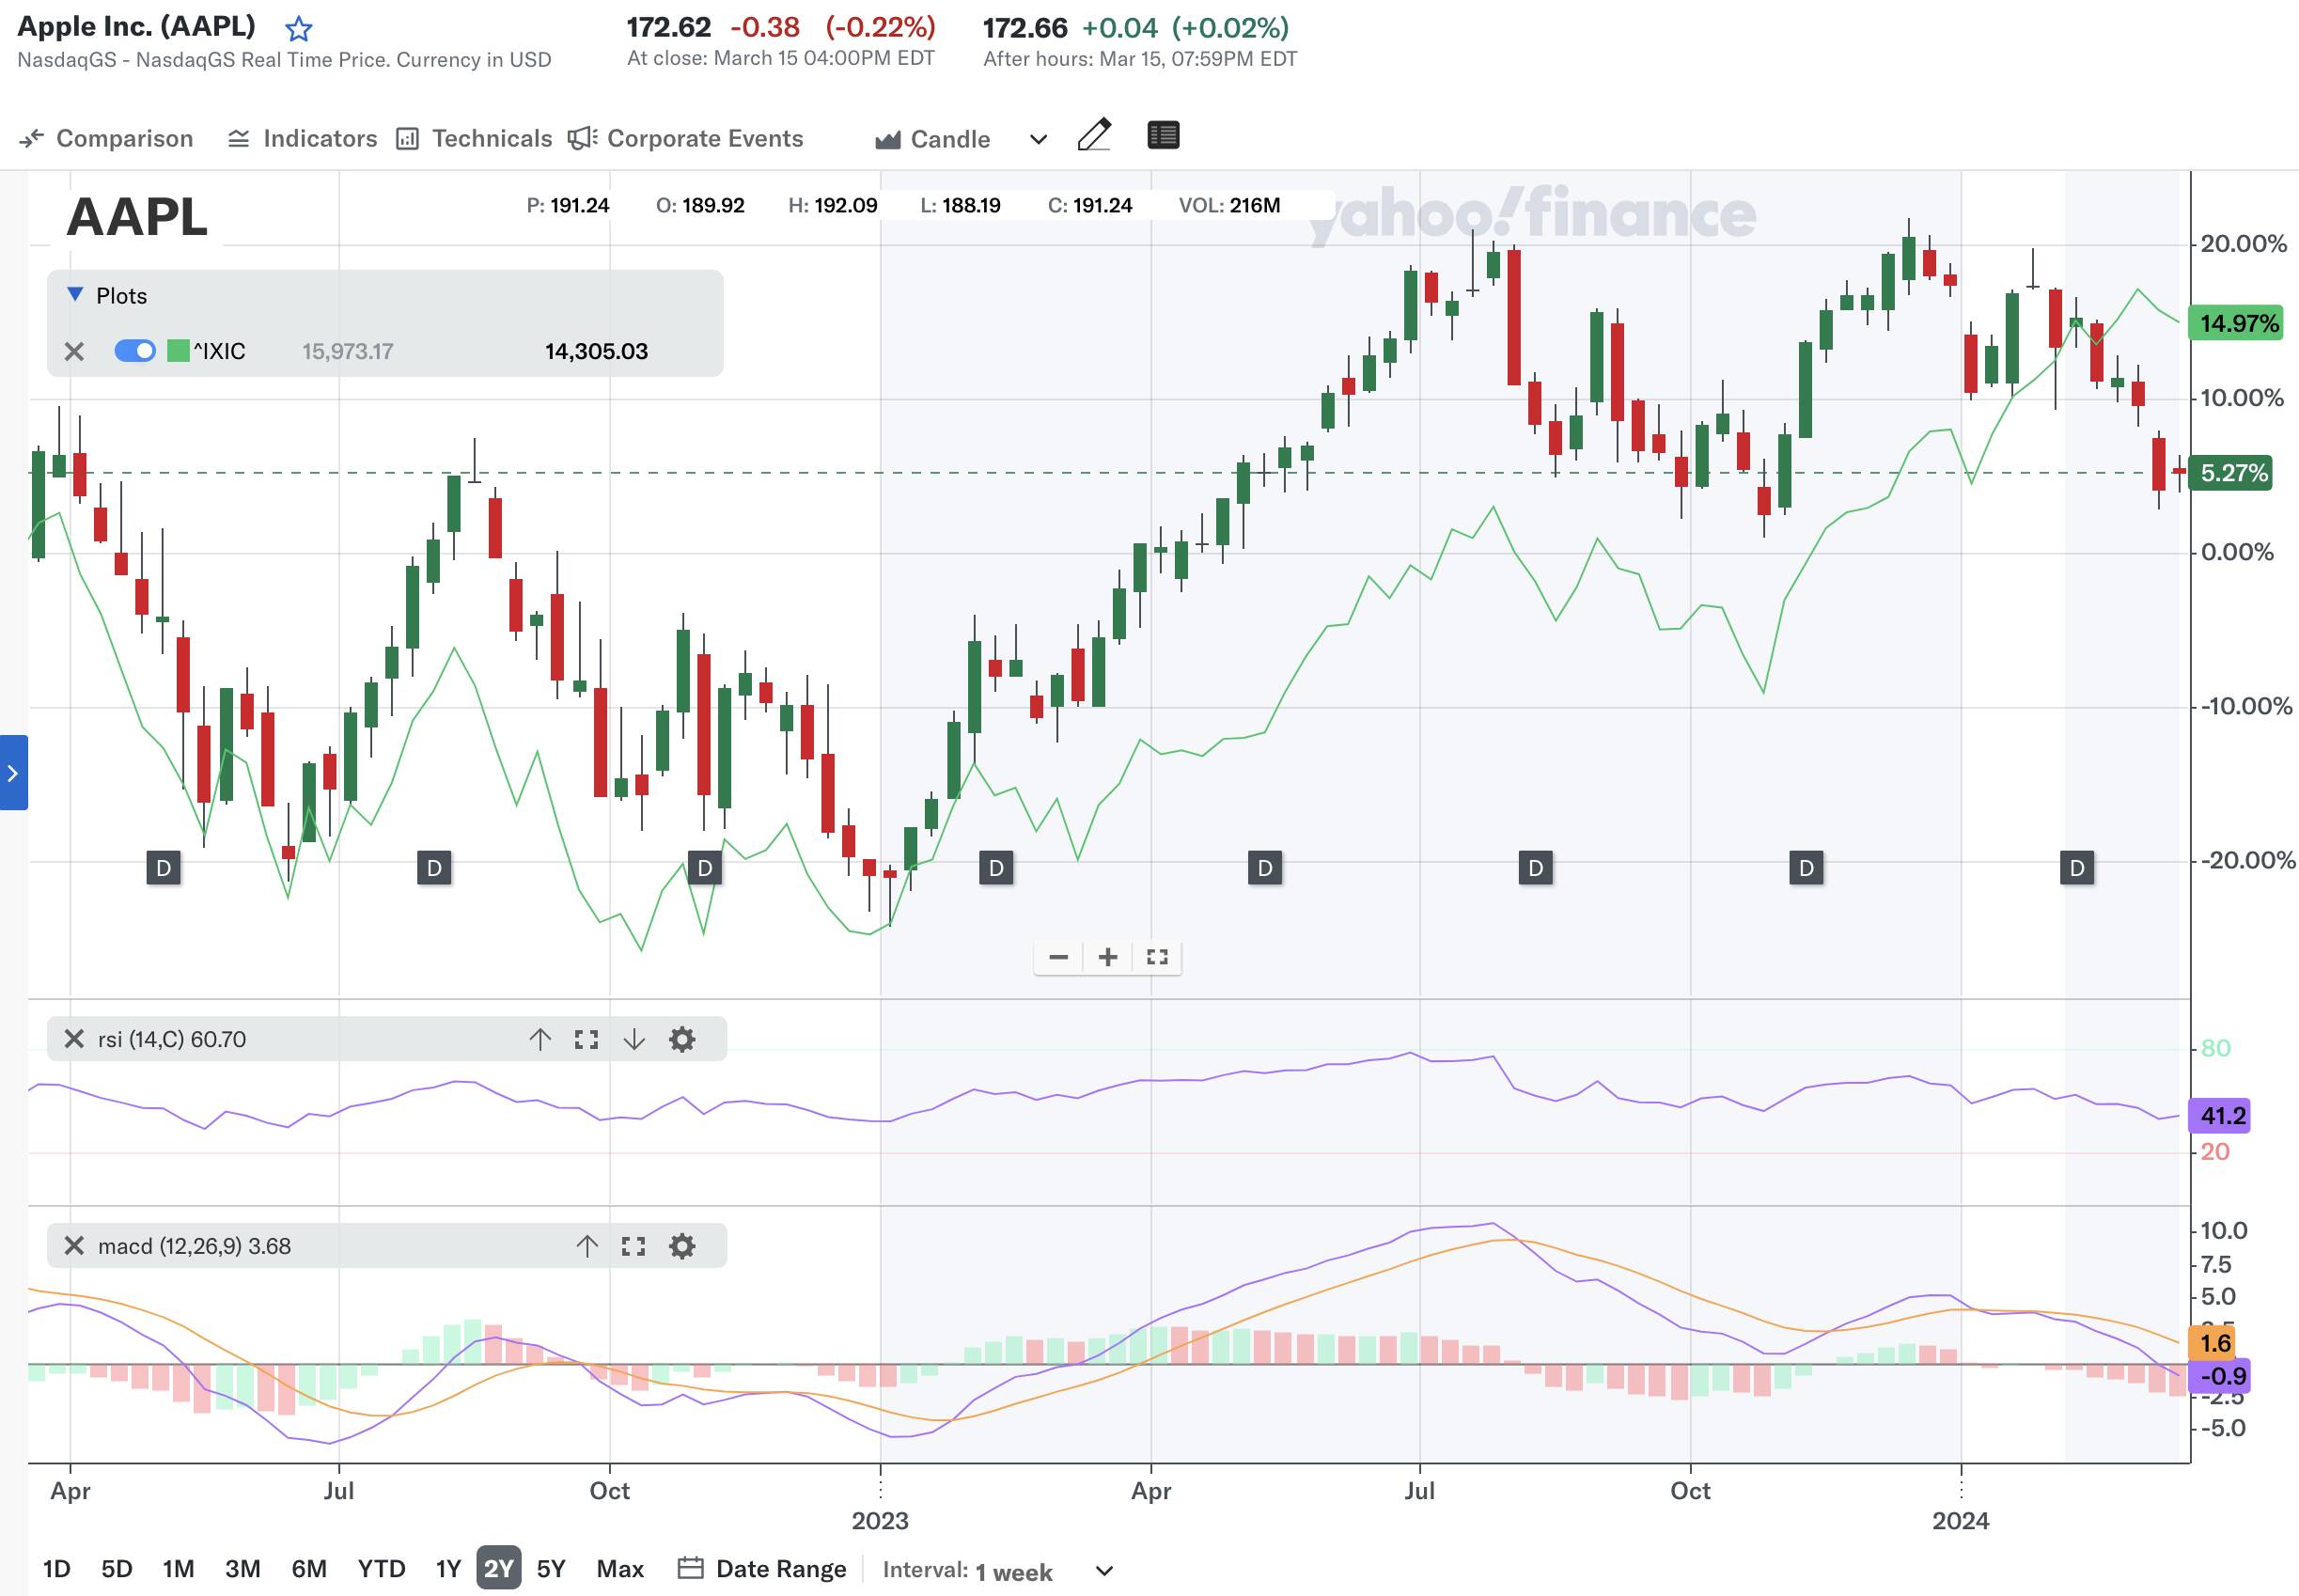Maximize the RSI panel
The image size is (2299, 1596).
pos(587,1039)
